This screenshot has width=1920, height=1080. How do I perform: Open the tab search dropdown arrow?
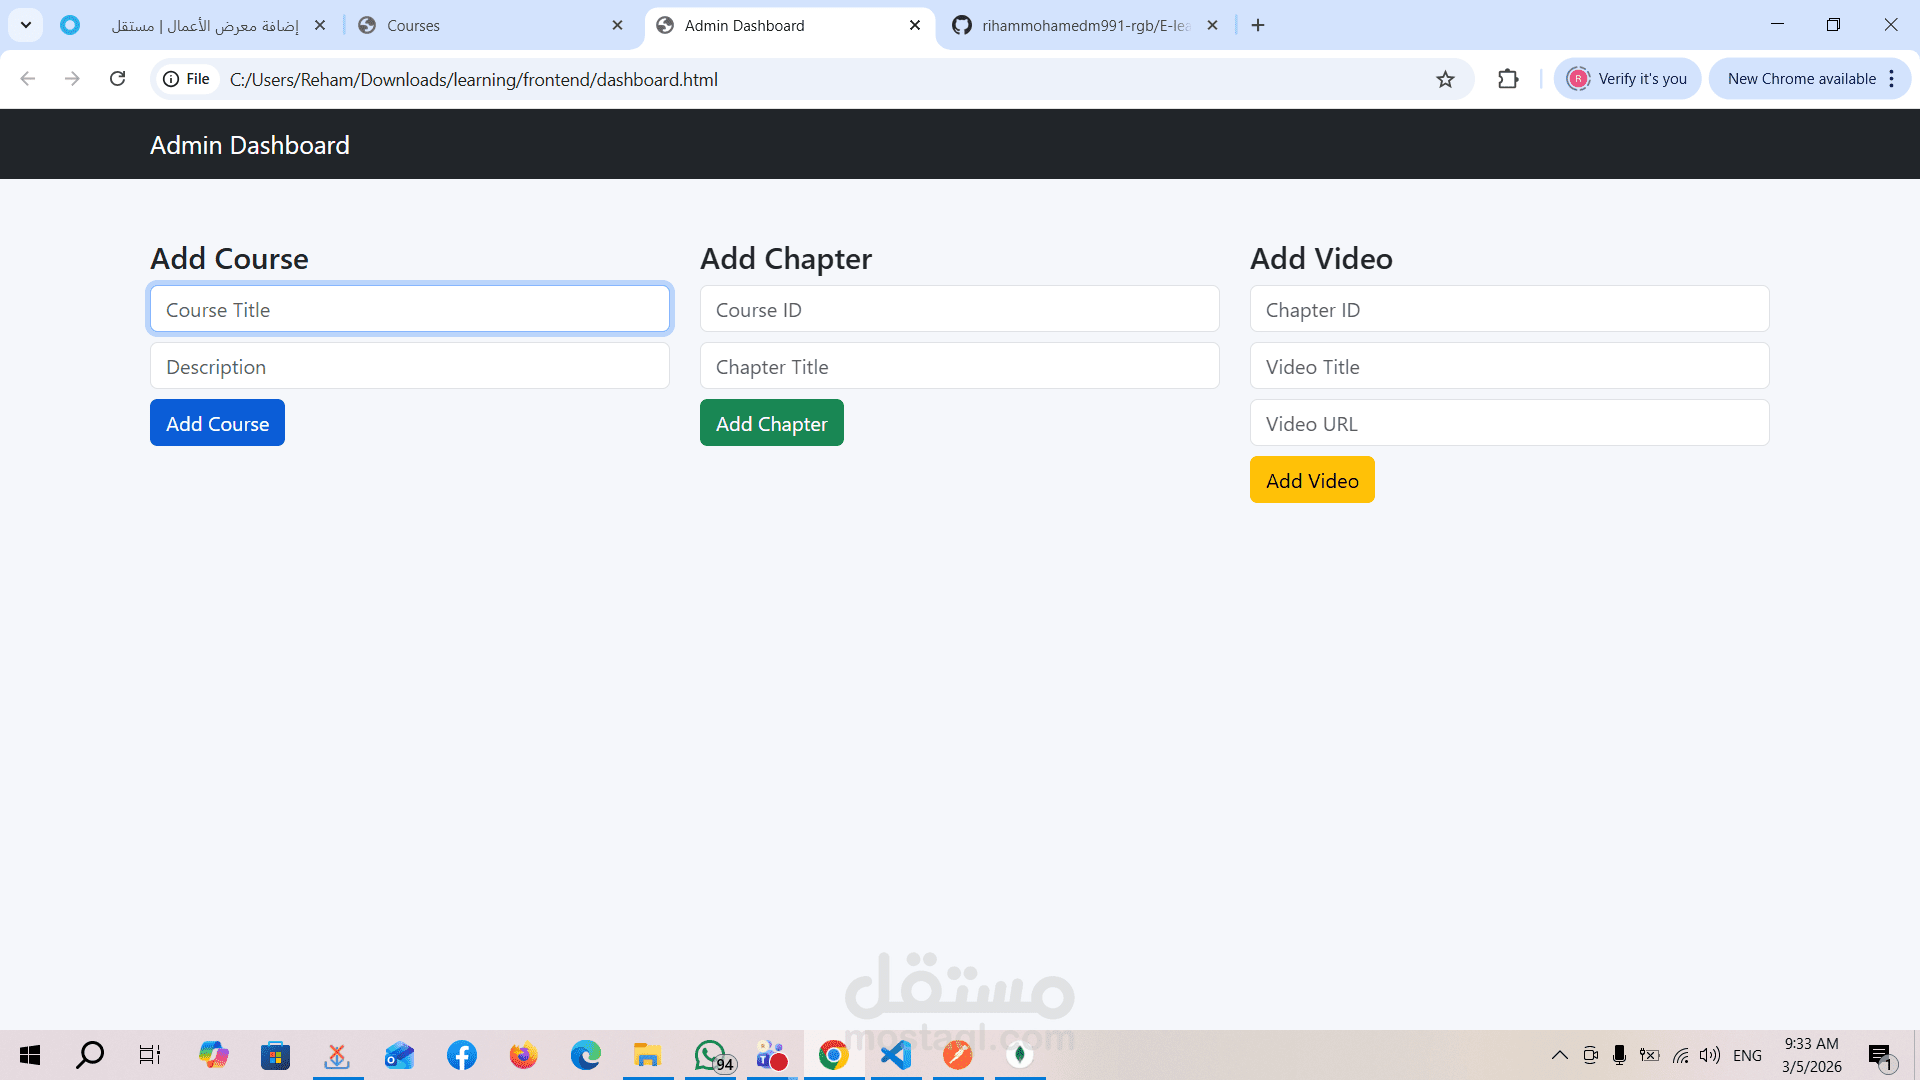26,25
